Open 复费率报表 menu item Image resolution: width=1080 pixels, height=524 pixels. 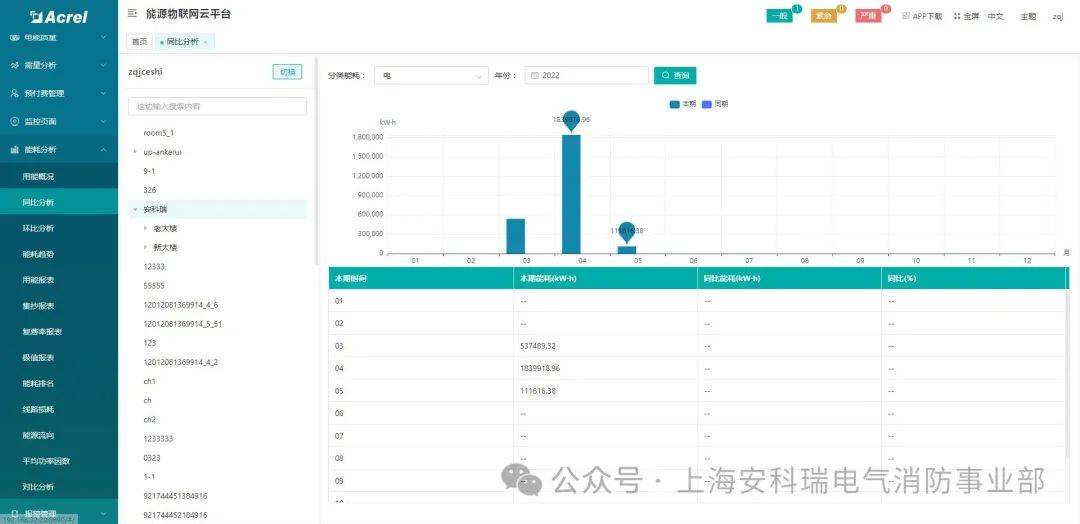pos(59,331)
